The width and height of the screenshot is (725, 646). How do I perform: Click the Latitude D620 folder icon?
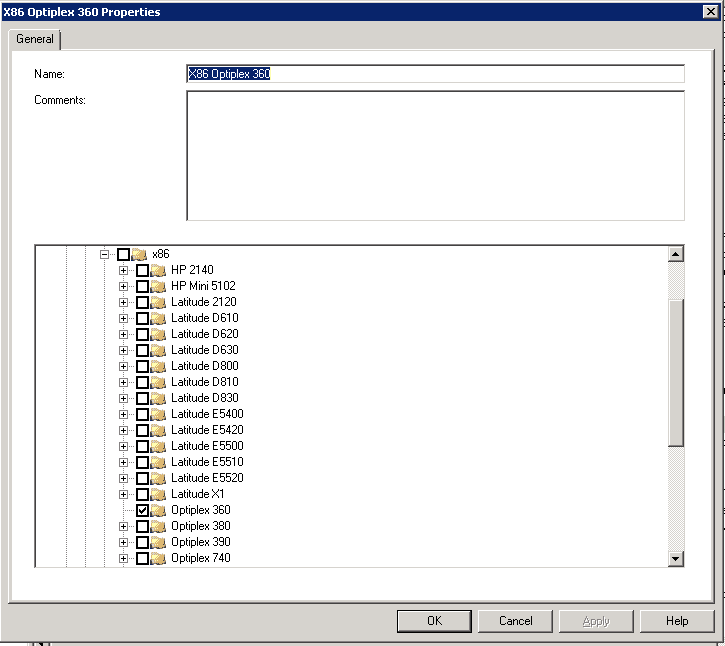click(x=158, y=334)
